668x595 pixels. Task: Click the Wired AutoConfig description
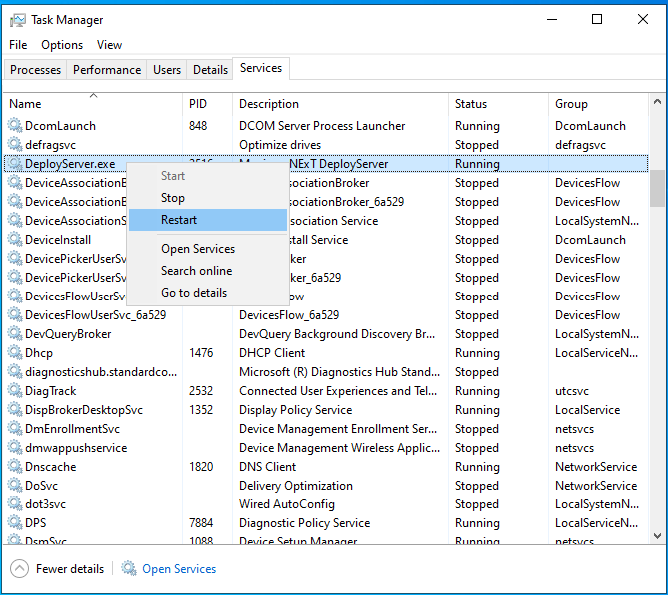pyautogui.click(x=287, y=504)
